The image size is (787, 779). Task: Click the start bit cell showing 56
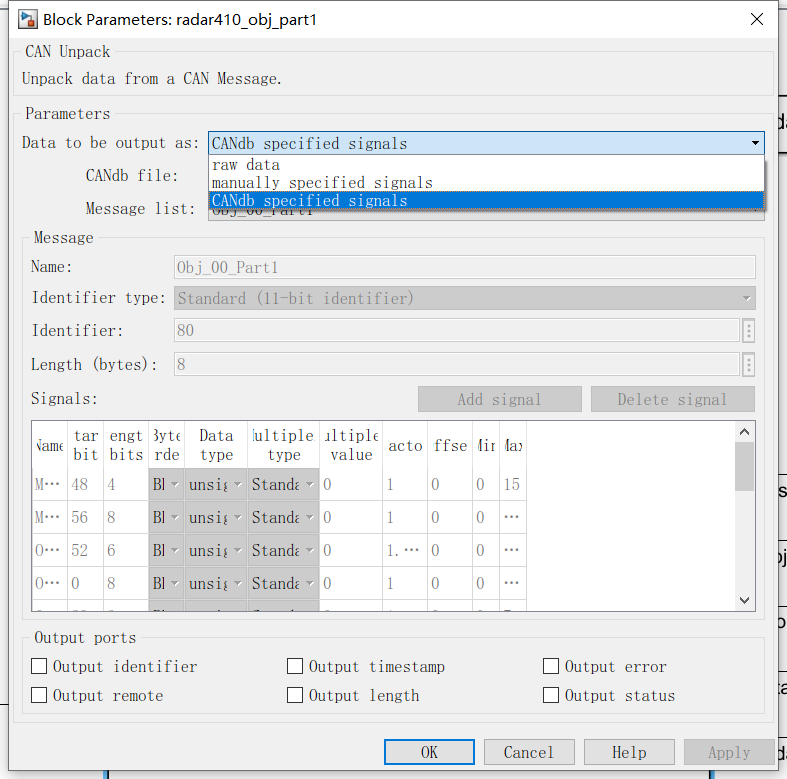click(85, 517)
